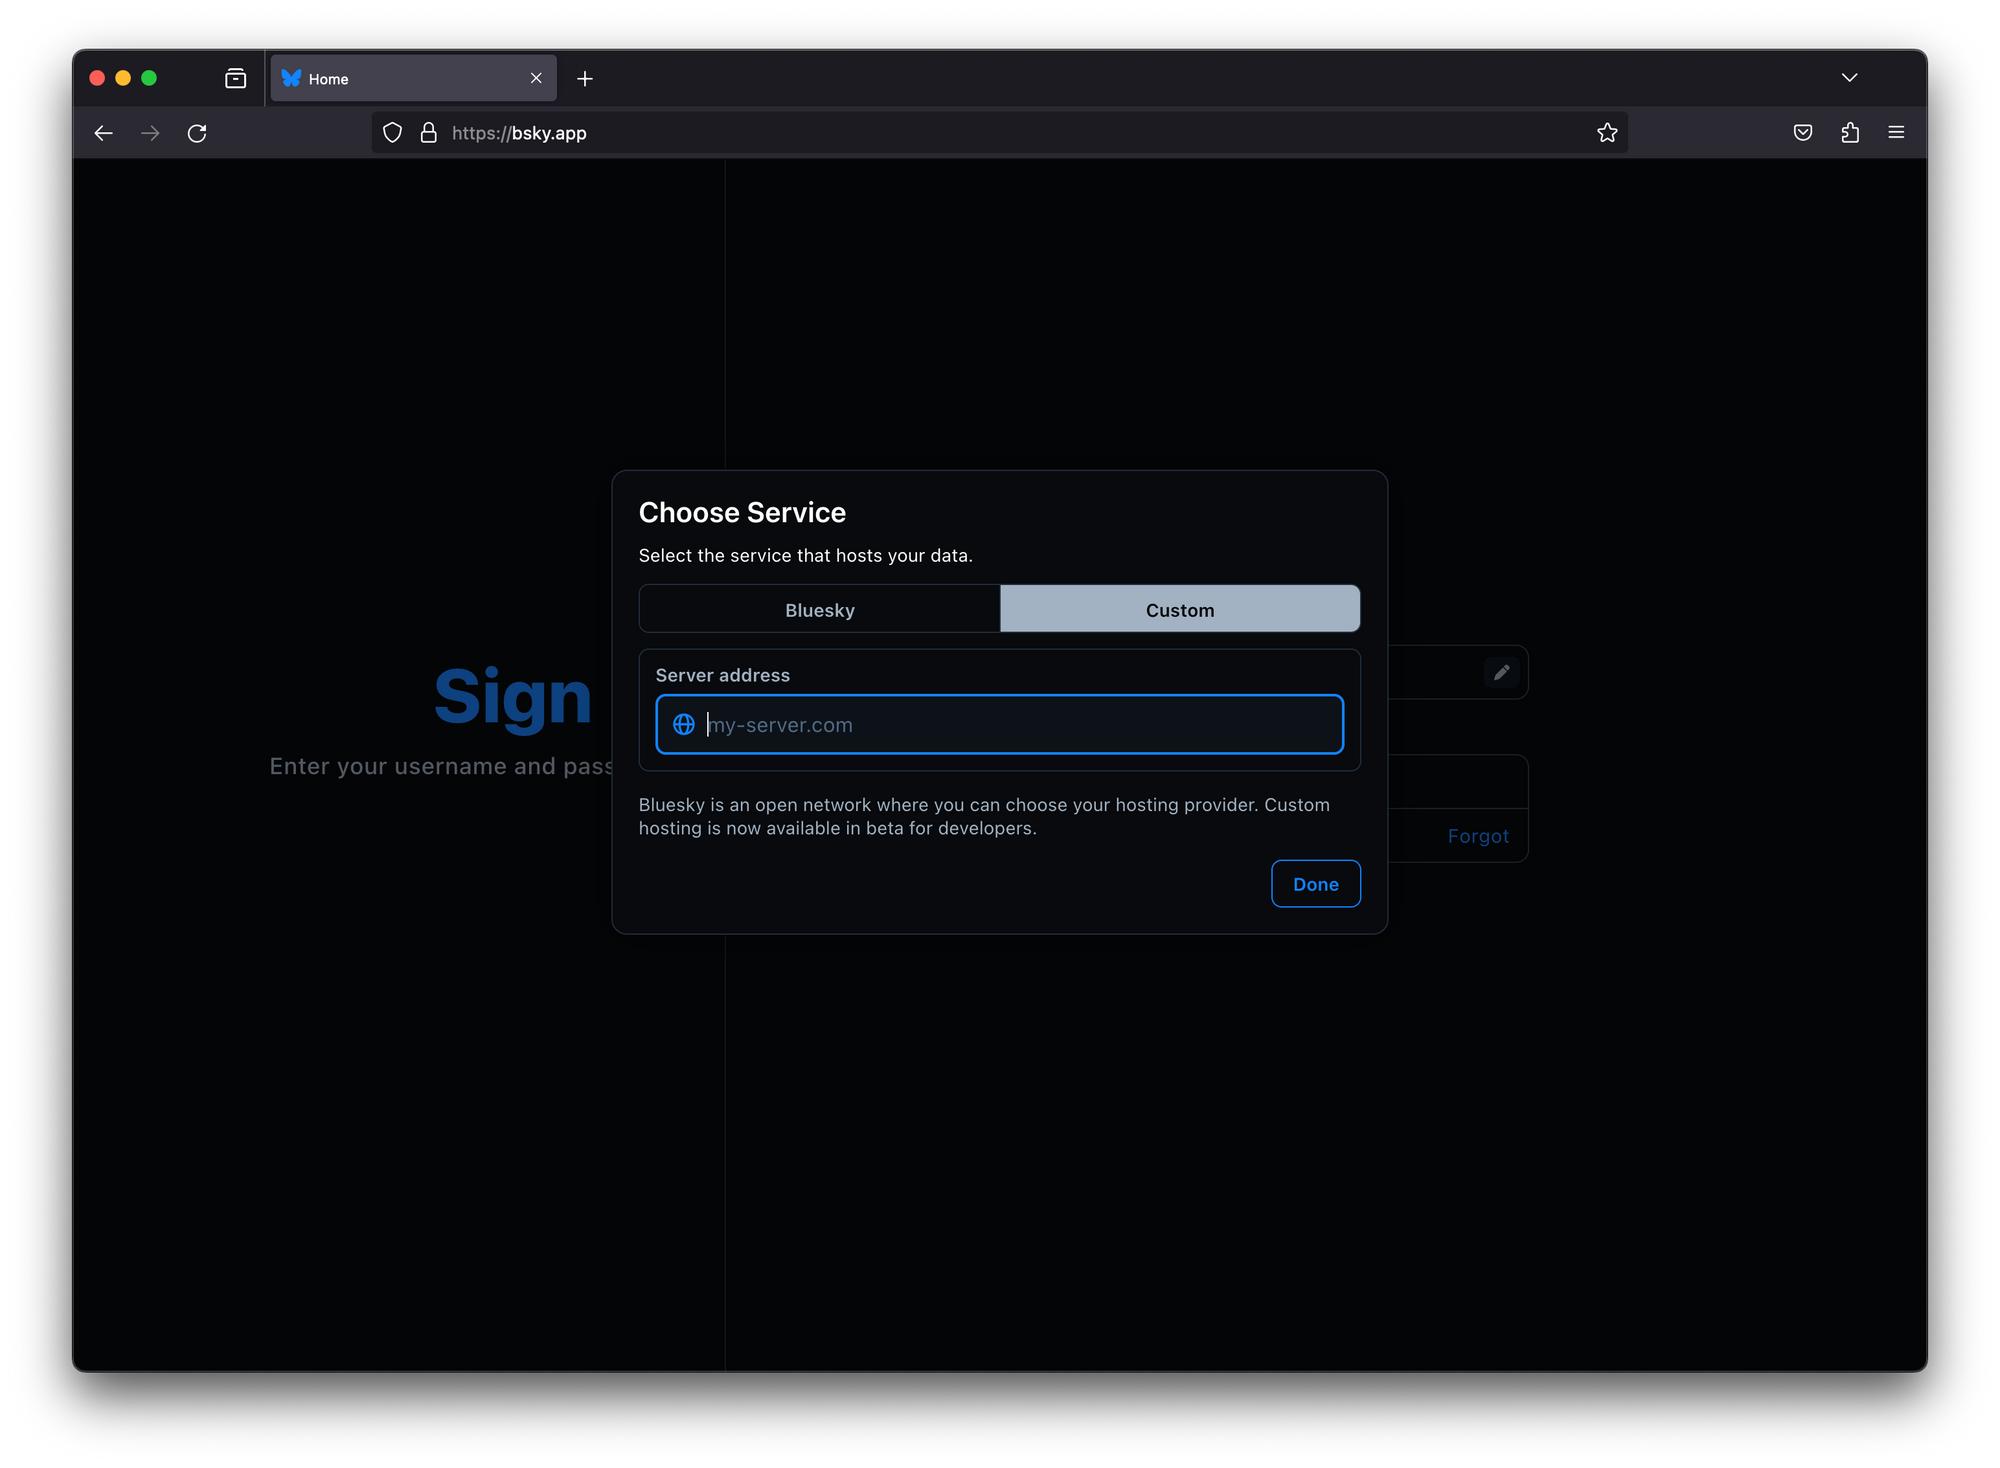Go back to the previous page

click(x=103, y=133)
